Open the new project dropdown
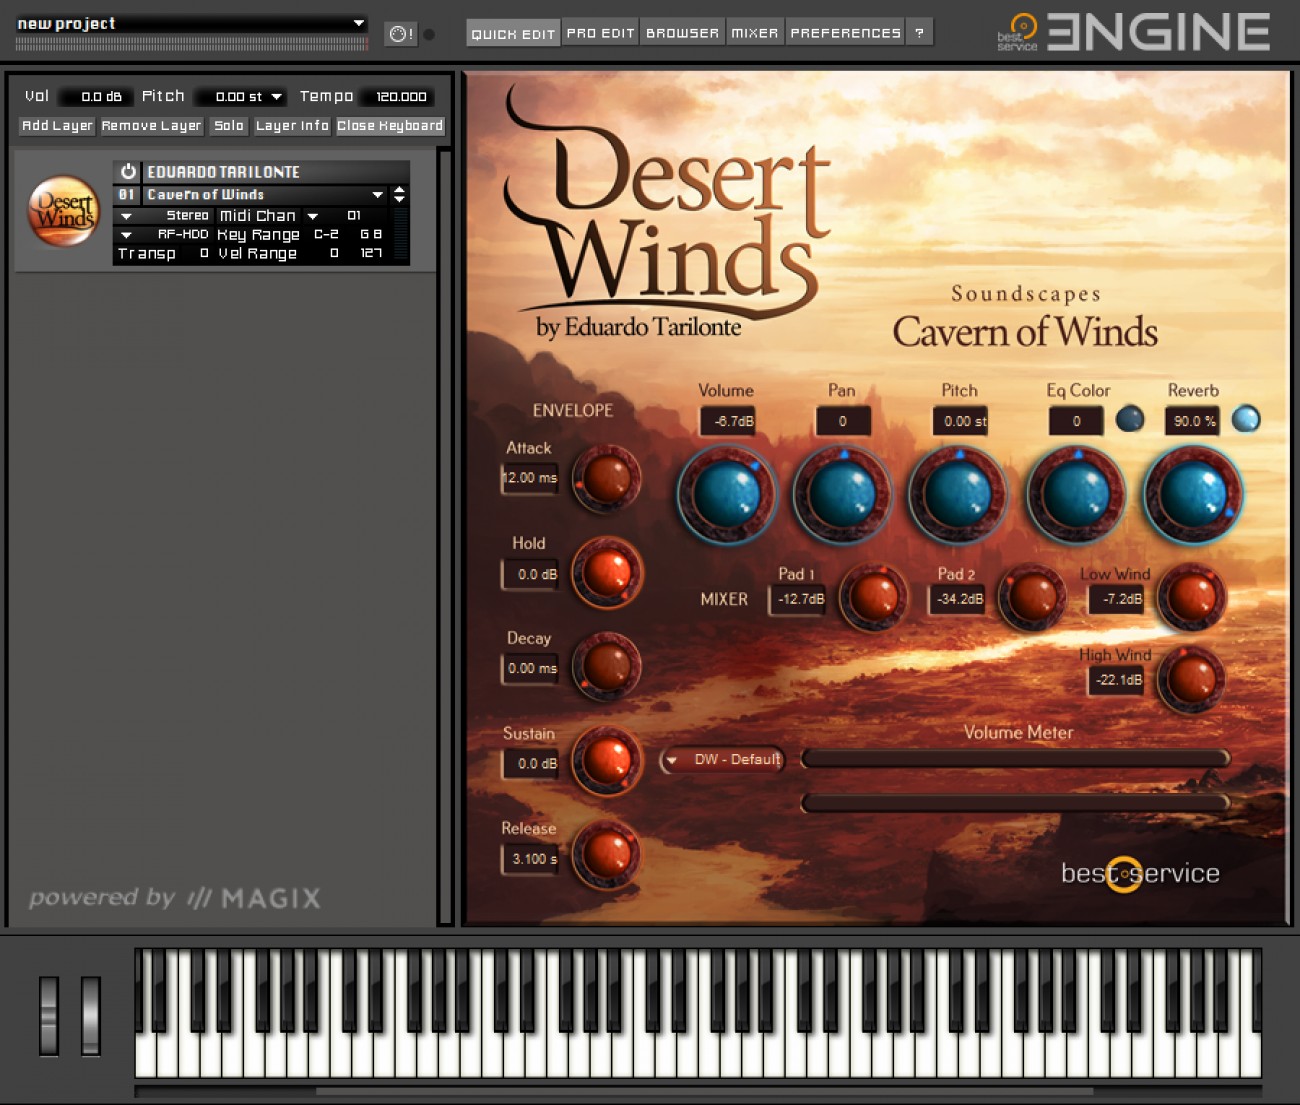Image resolution: width=1300 pixels, height=1105 pixels. [x=190, y=22]
